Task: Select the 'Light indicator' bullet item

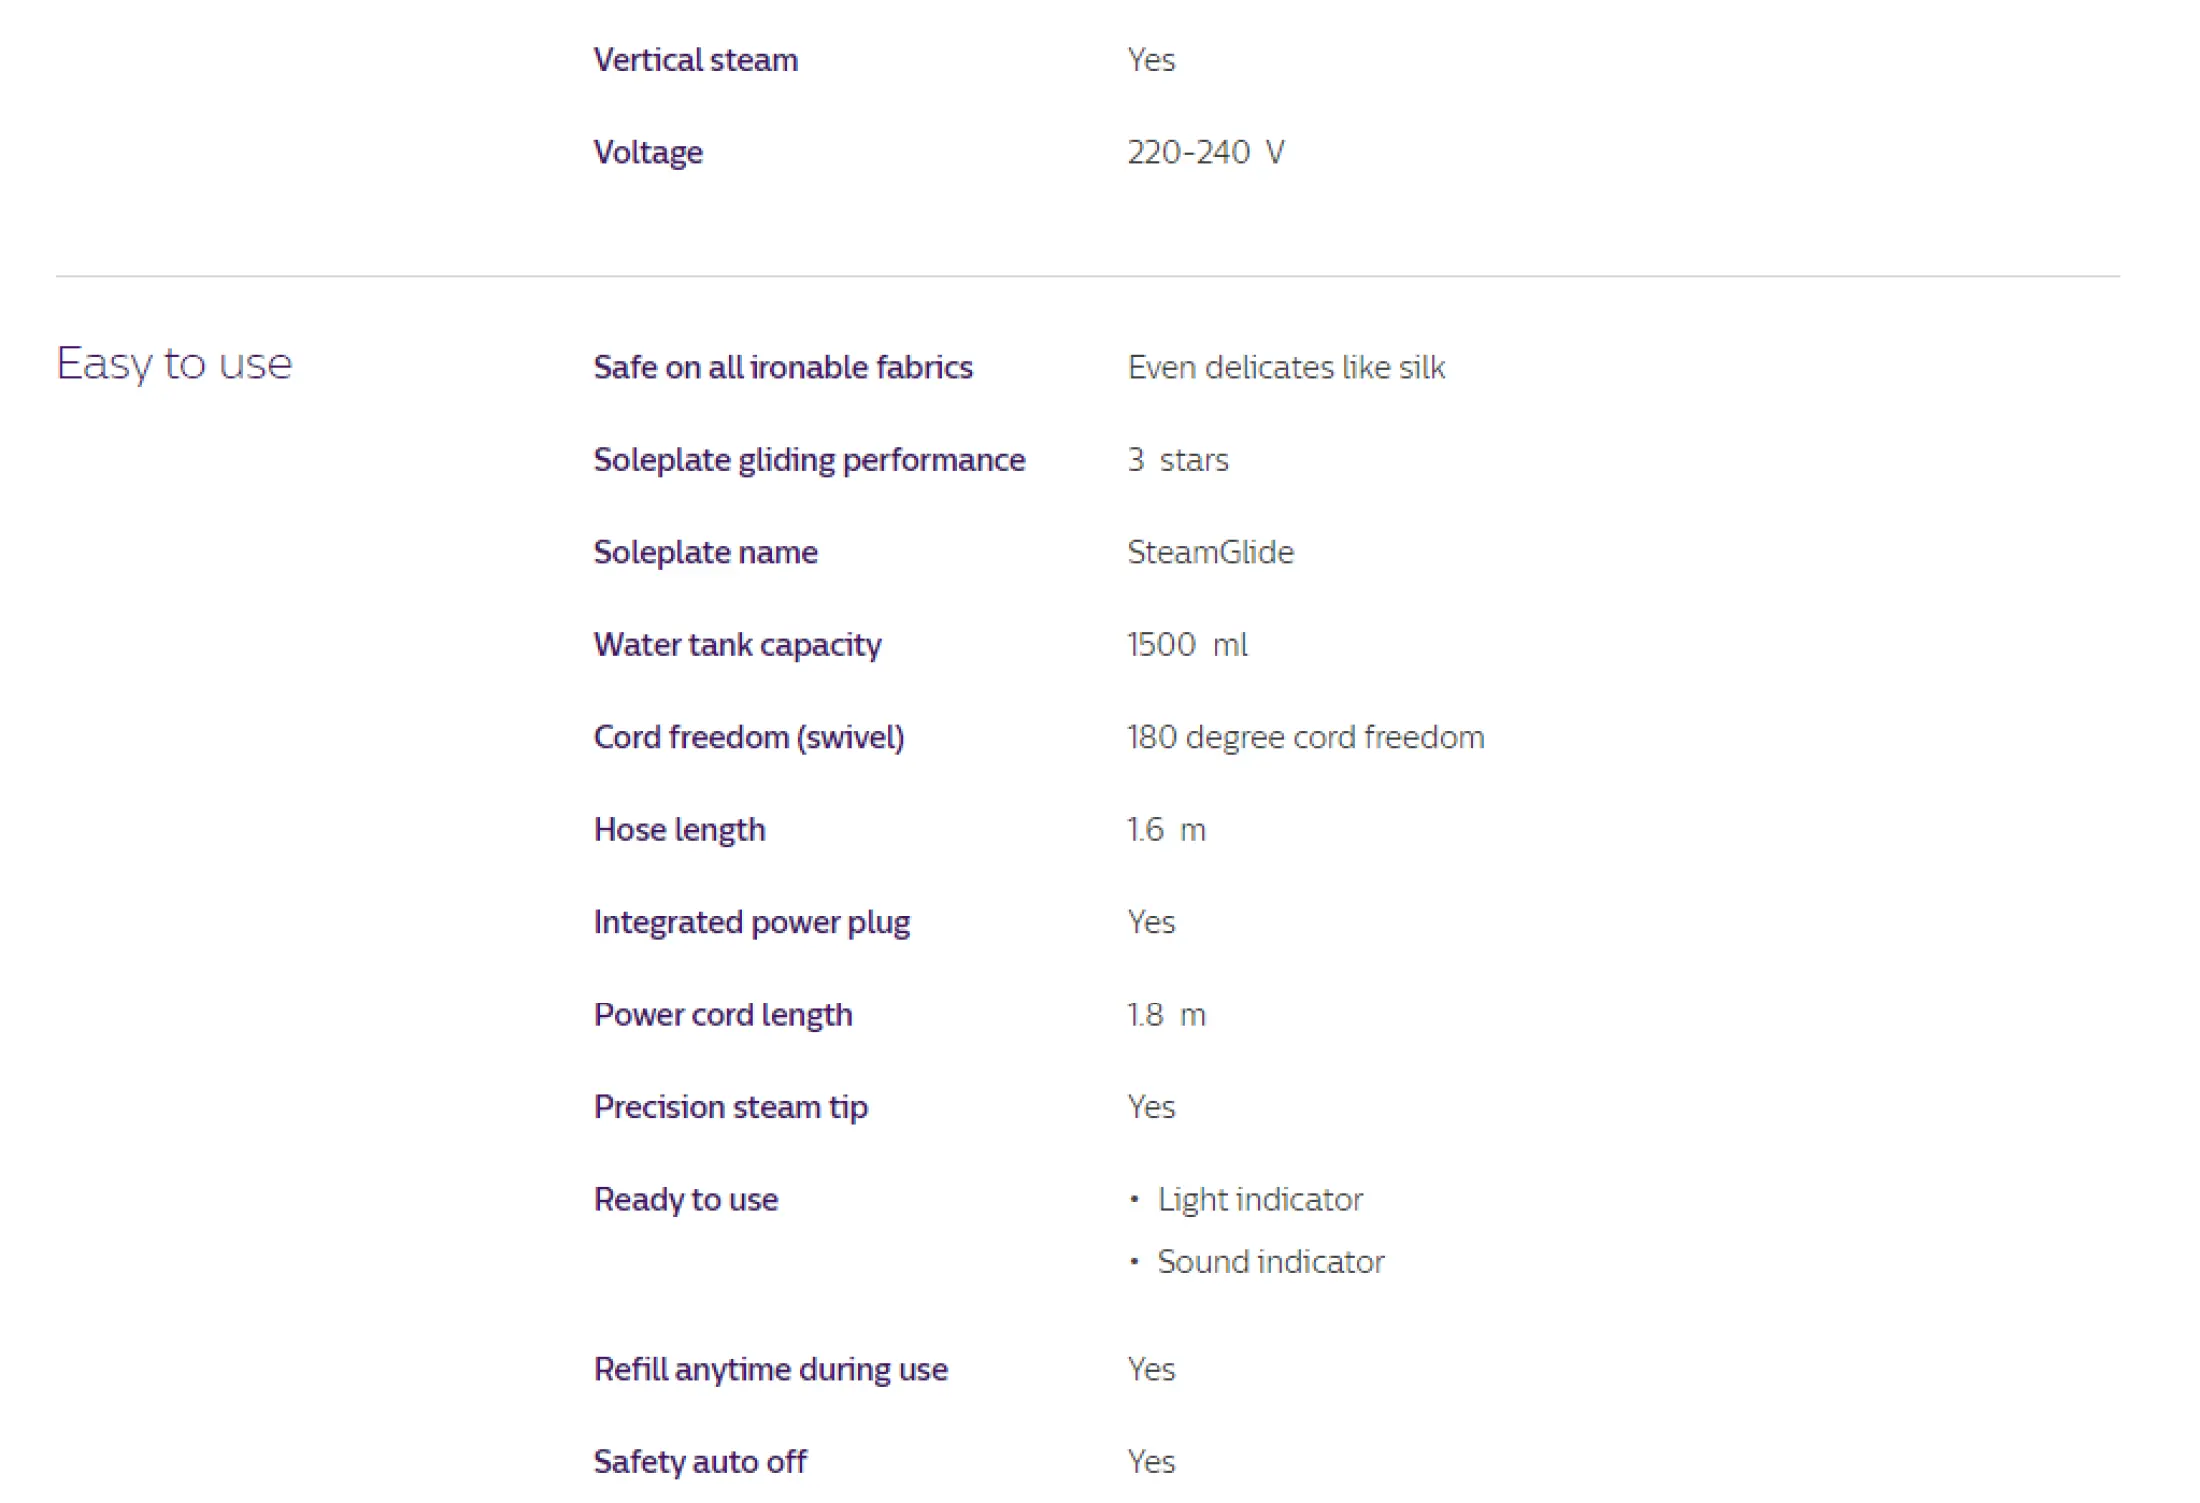Action: [1260, 1200]
